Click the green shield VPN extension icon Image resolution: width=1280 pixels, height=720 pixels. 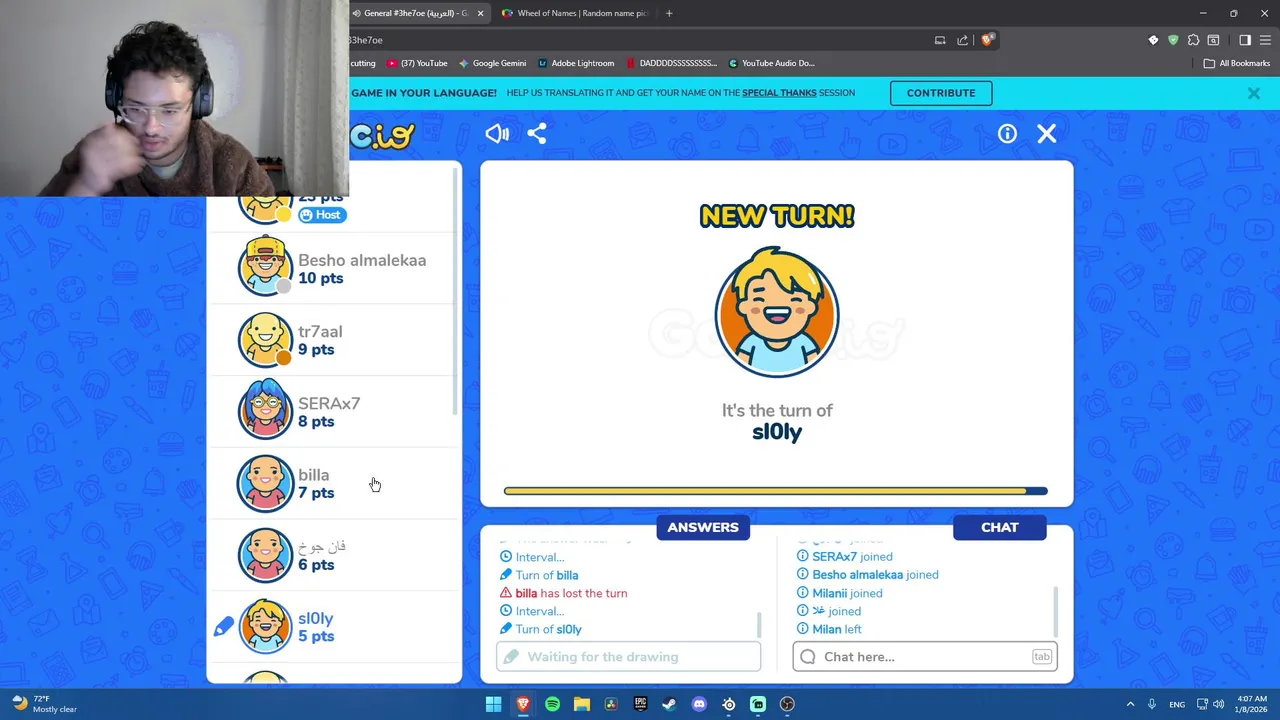1173,40
